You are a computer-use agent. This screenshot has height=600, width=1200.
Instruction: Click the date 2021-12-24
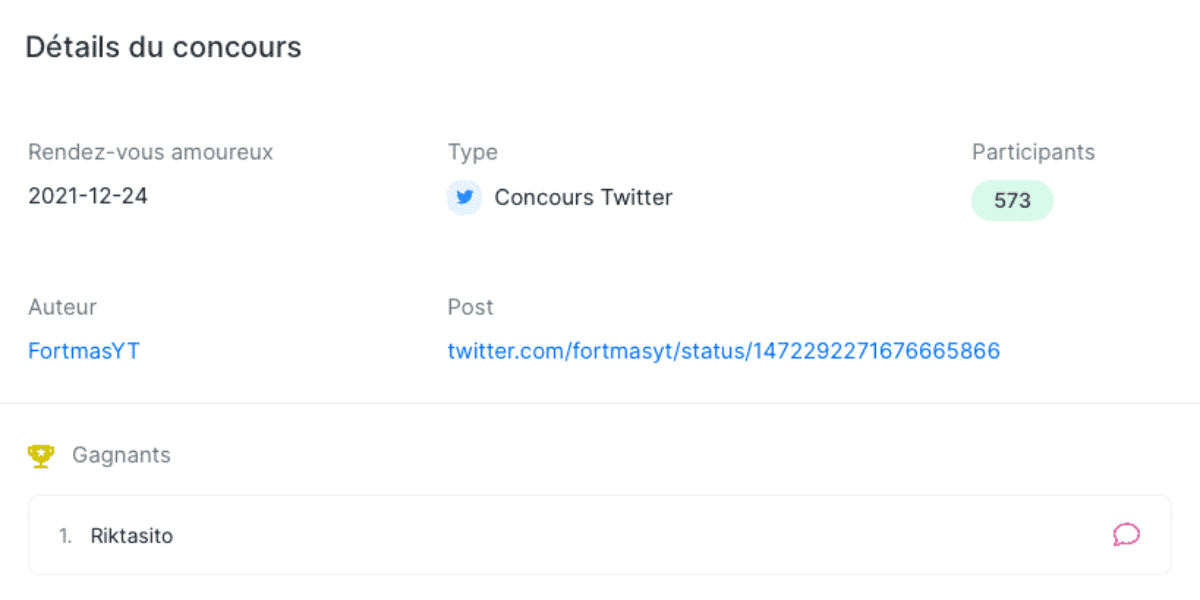(88, 196)
